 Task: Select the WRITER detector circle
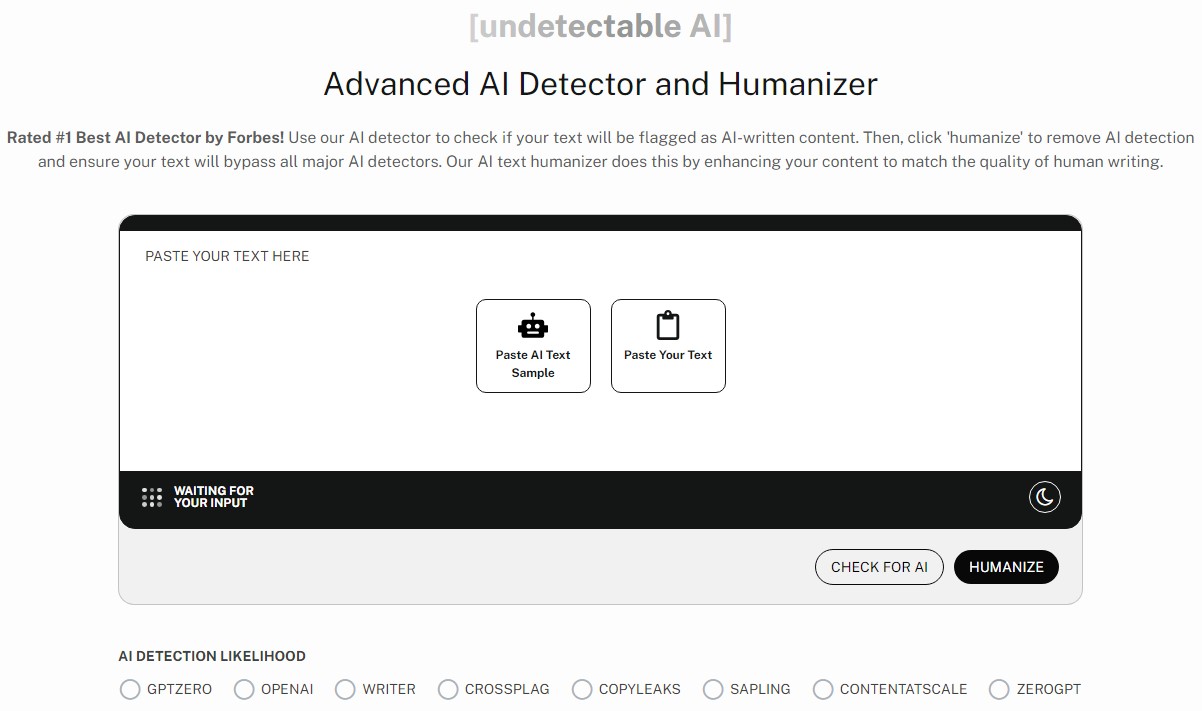345,689
